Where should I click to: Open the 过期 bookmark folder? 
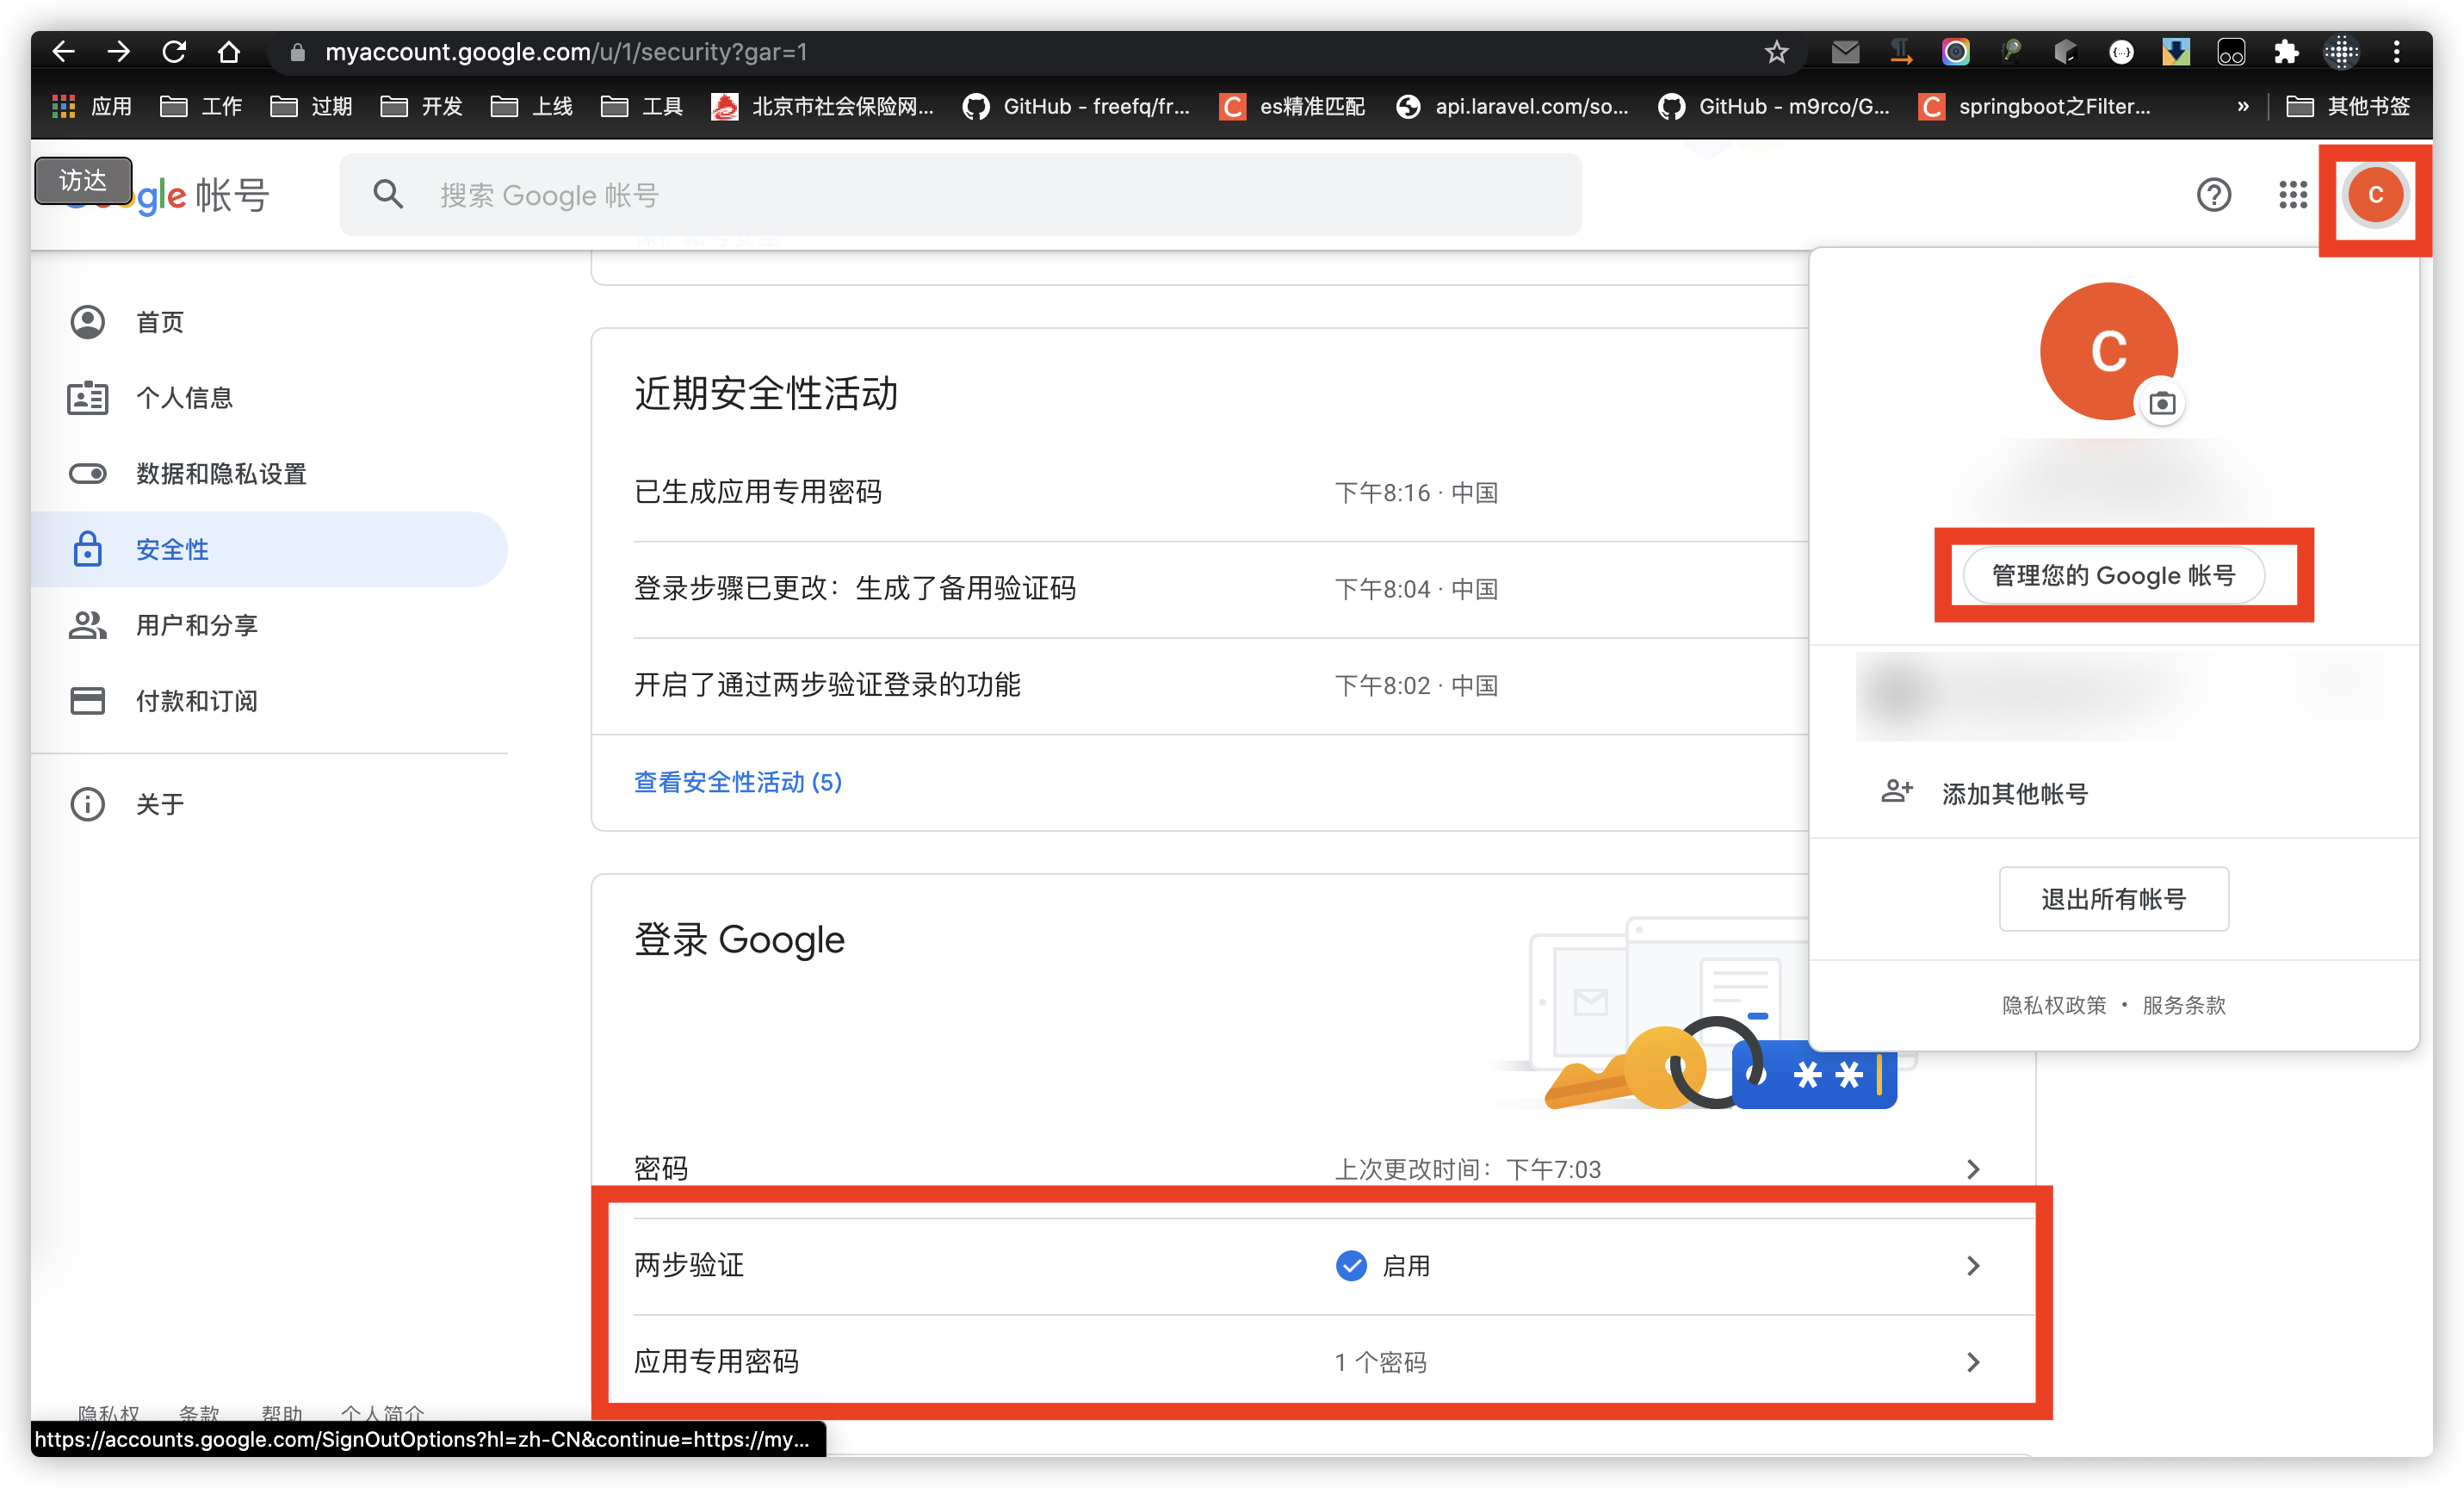[x=312, y=106]
